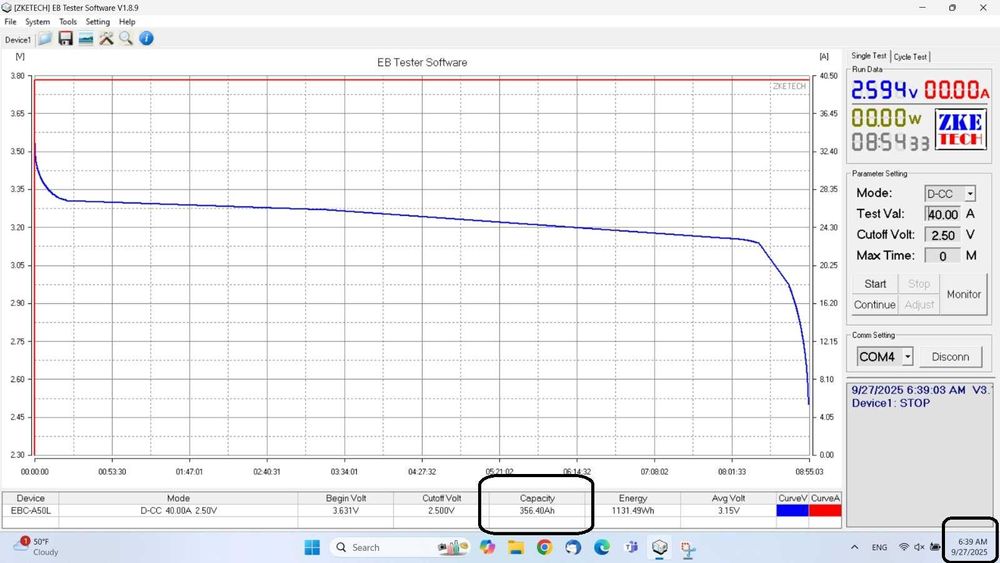Show hidden system tray icons
This screenshot has width=1000, height=563.
(x=854, y=547)
